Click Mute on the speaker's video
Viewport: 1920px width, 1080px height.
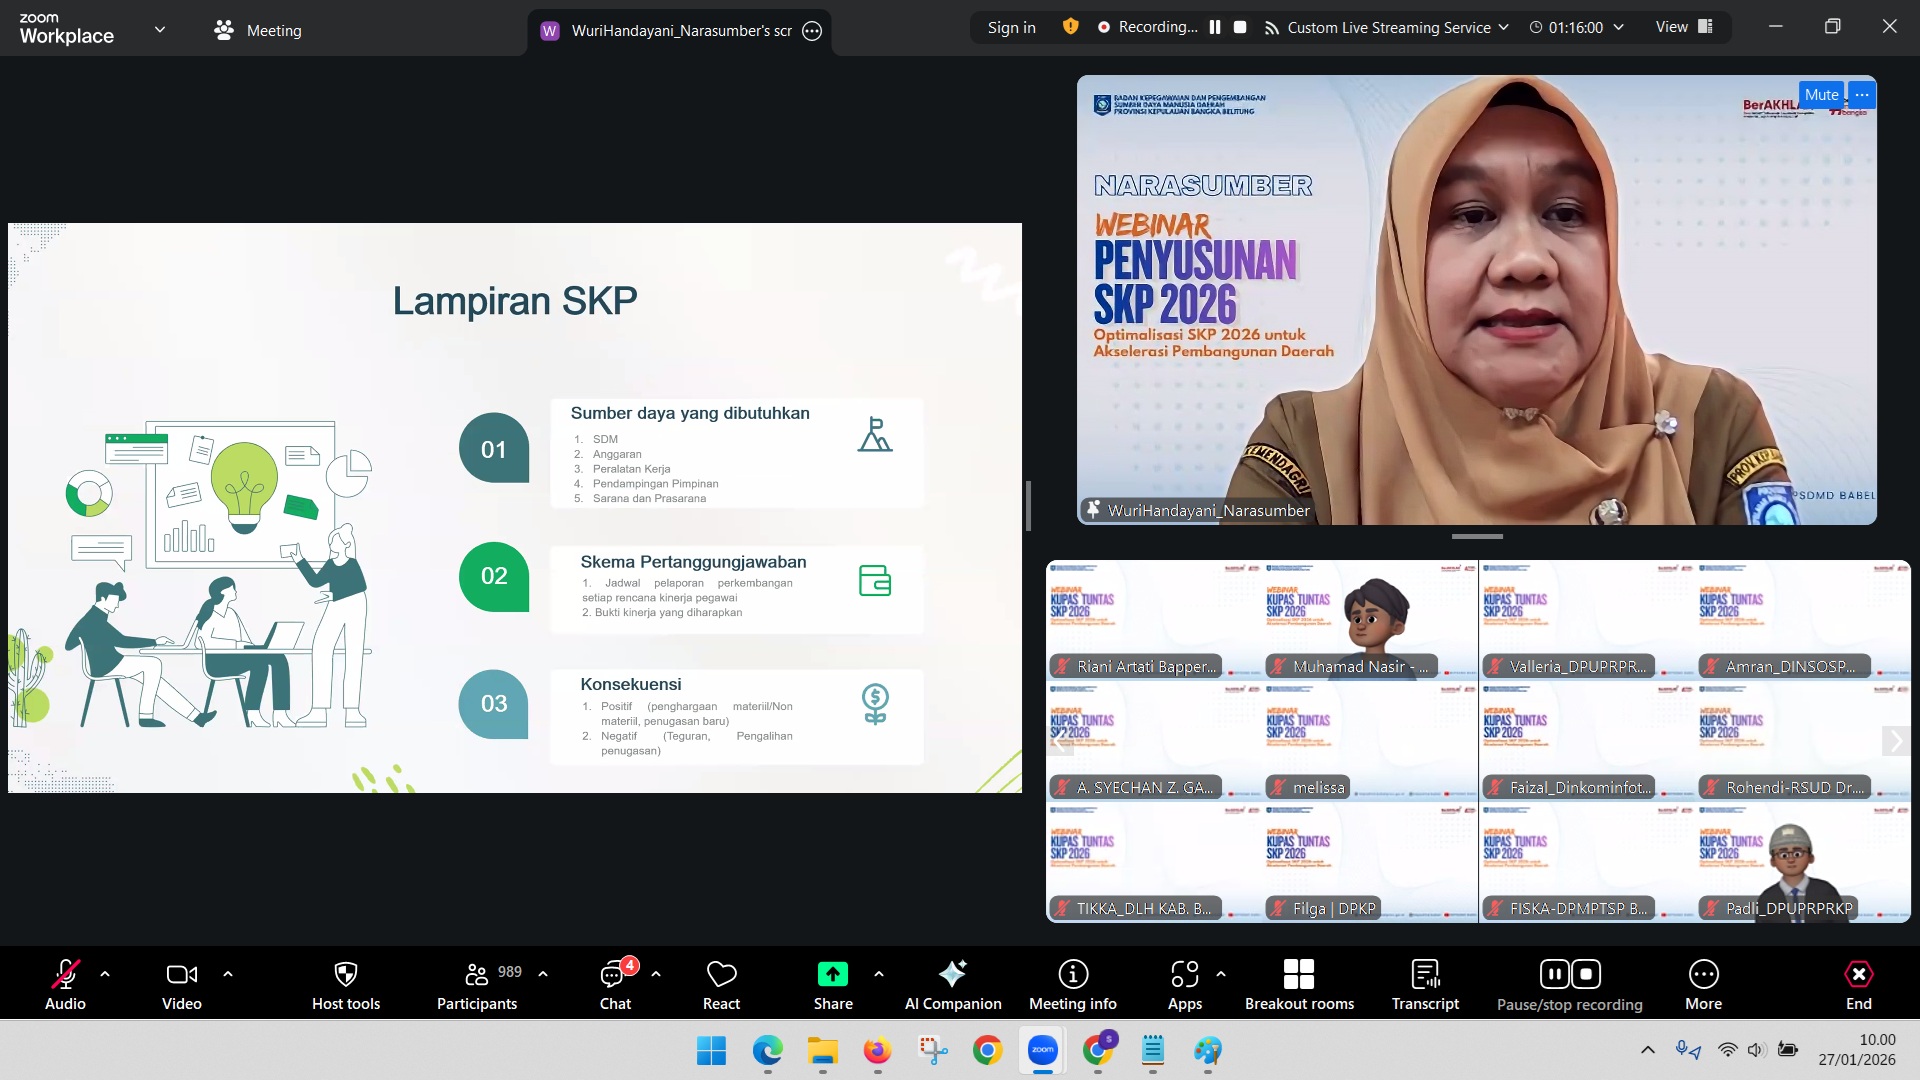click(1821, 95)
